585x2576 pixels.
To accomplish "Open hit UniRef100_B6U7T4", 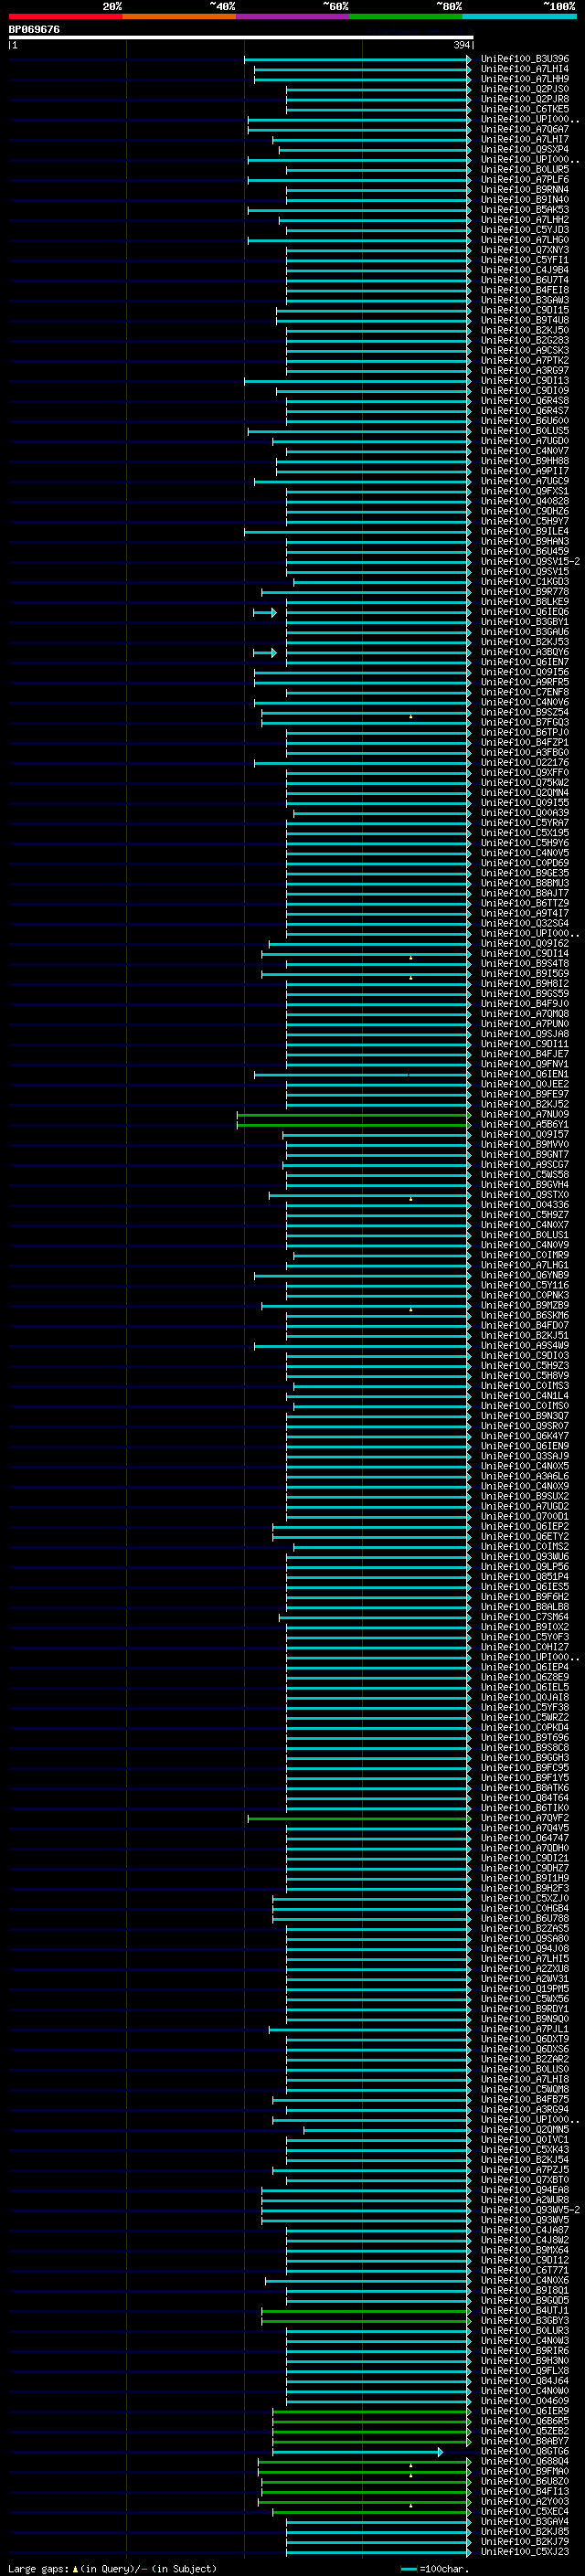I will [524, 280].
